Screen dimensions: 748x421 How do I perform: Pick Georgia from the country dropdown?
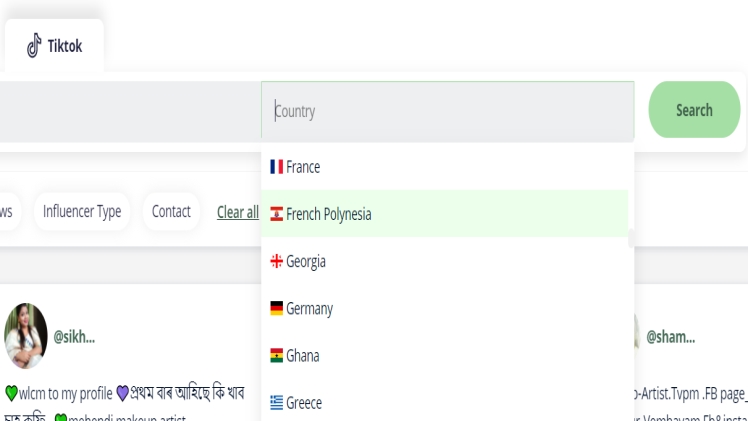click(x=305, y=261)
